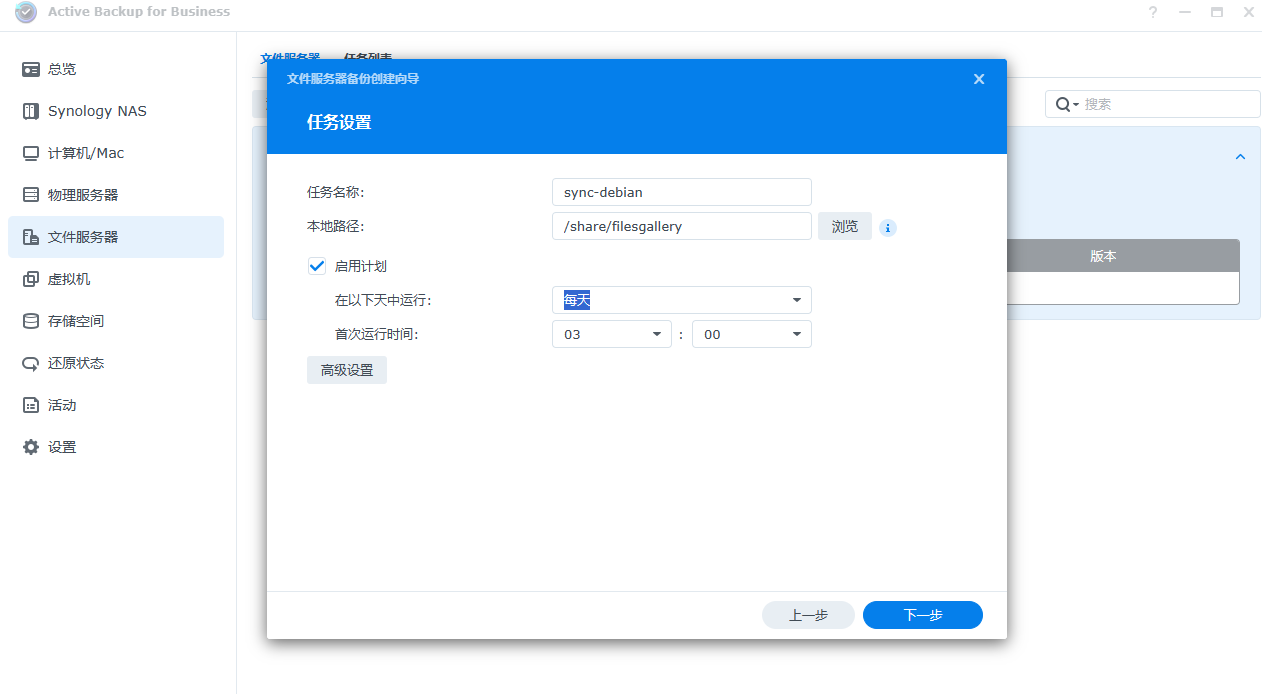The width and height of the screenshot is (1262, 694).
Task: Click the 任务名称 field containing sync-debian
Action: (681, 192)
